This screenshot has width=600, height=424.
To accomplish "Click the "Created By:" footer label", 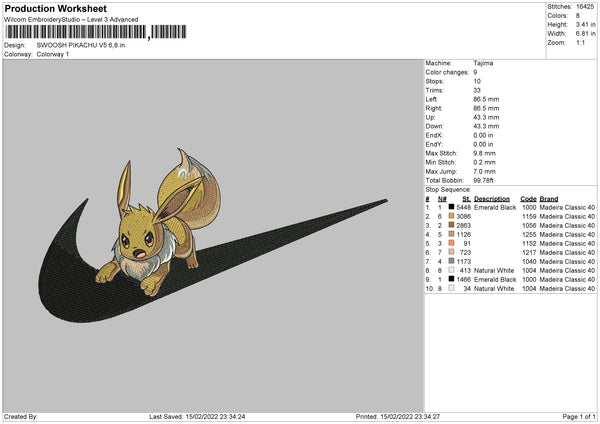I will (x=21, y=416).
